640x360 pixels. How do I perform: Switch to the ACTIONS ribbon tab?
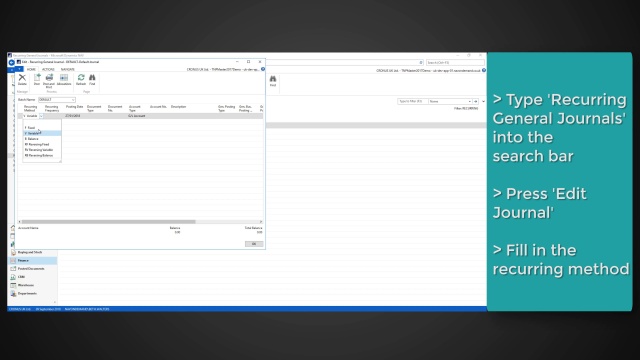coord(48,69)
